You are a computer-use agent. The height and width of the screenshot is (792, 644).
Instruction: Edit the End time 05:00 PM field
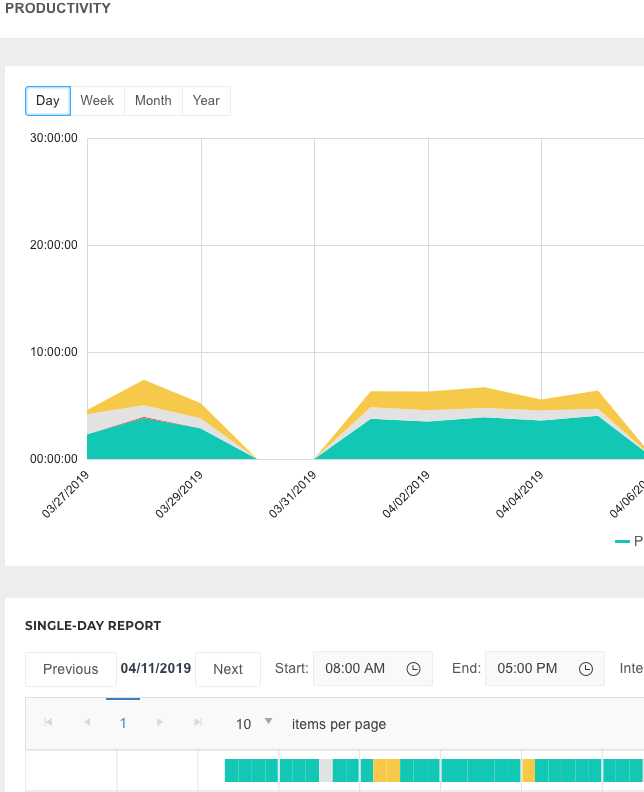pyautogui.click(x=544, y=669)
